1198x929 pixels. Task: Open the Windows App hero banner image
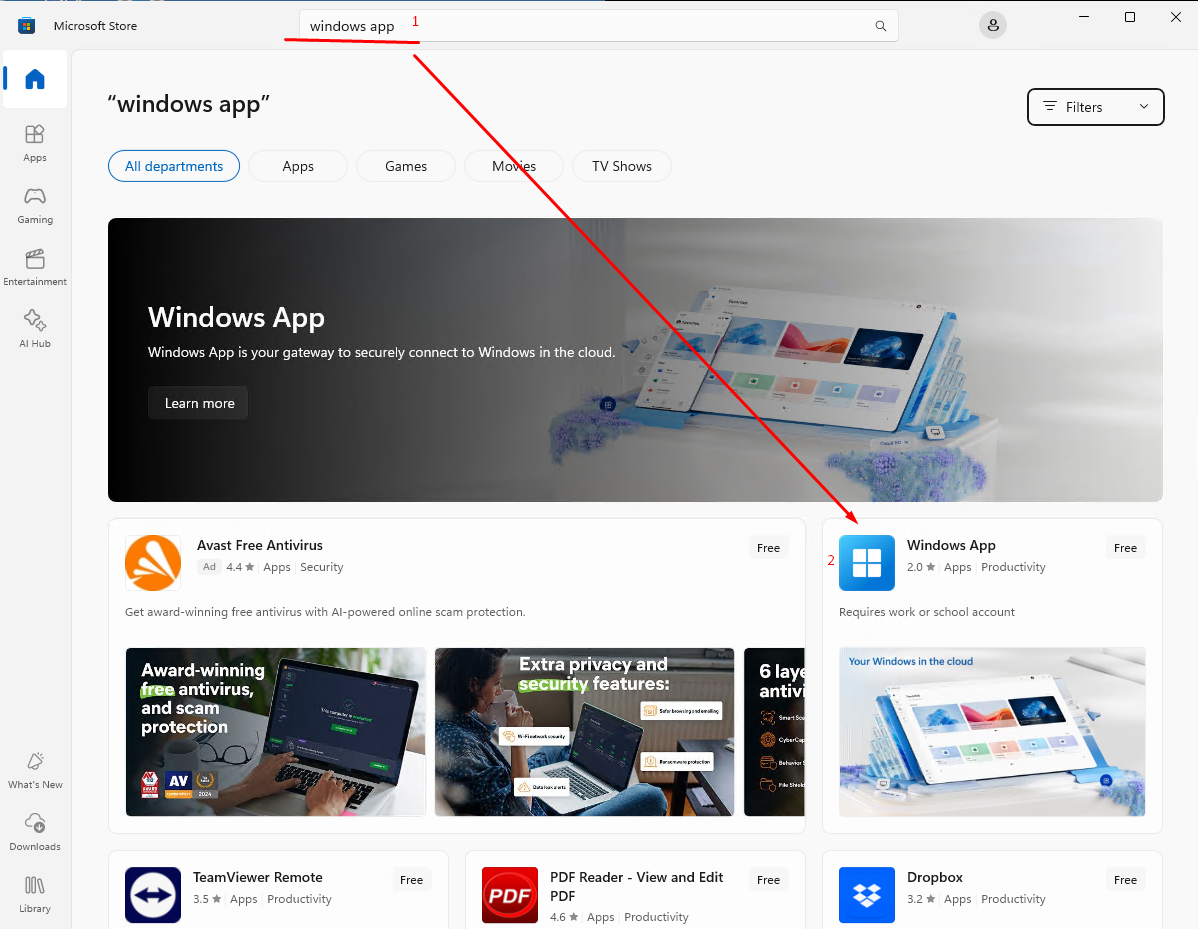(x=635, y=360)
